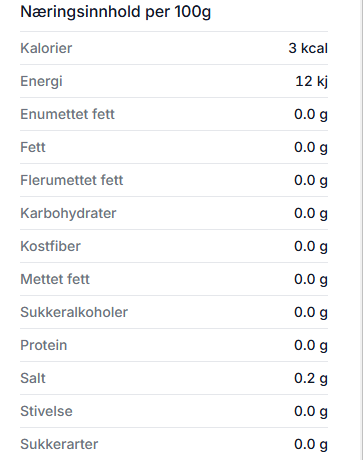
Task: Click the 12 kj energy value
Action: 311,82
